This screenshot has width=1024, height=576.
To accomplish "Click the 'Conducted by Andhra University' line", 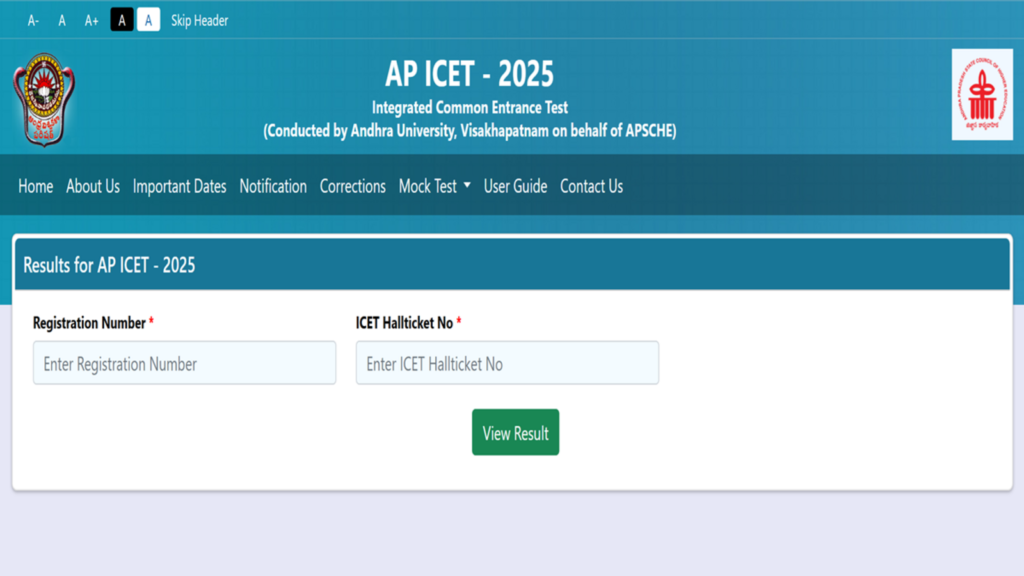I will pos(470,131).
